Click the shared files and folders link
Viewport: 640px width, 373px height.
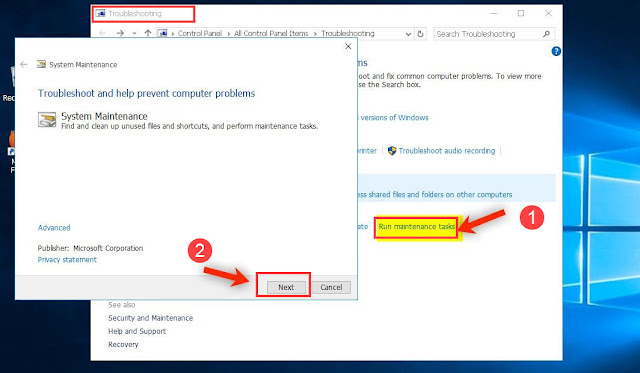tap(435, 195)
